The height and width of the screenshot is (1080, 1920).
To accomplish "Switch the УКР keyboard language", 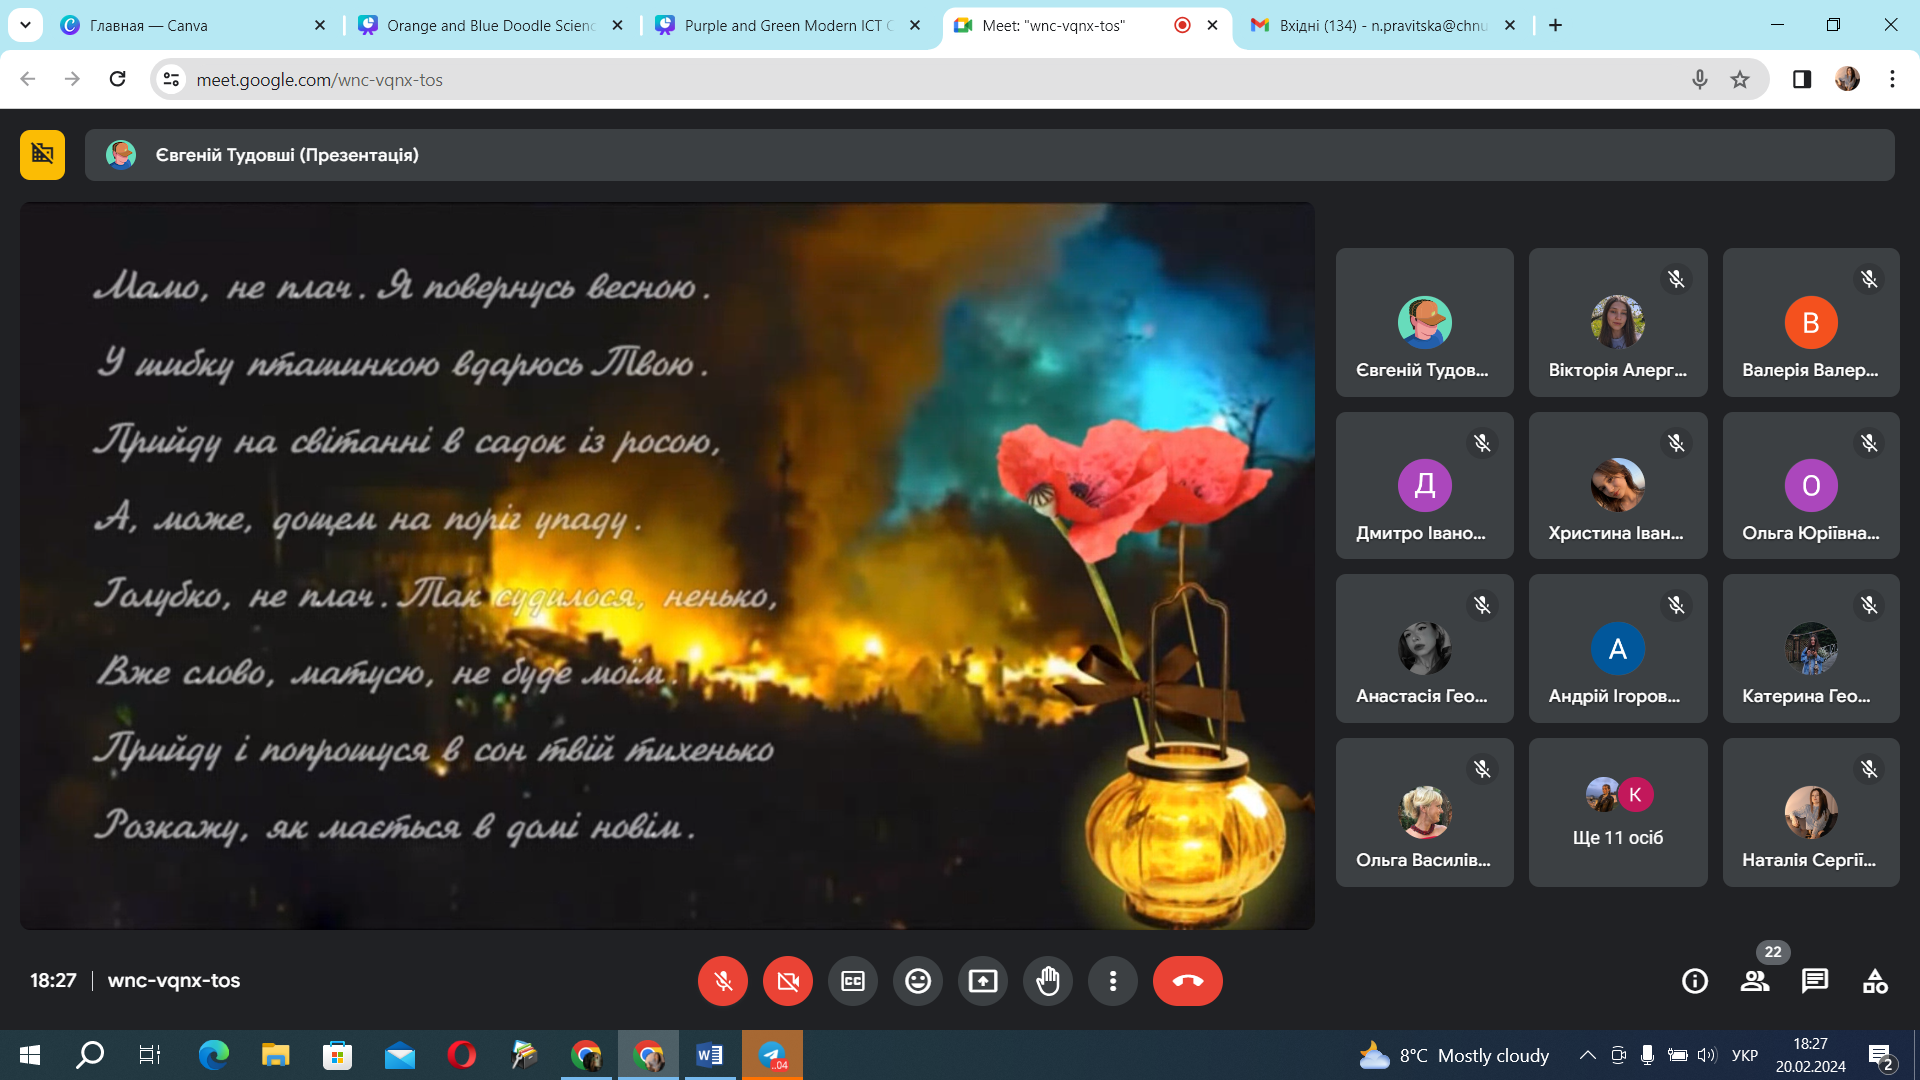I will 1745,1055.
